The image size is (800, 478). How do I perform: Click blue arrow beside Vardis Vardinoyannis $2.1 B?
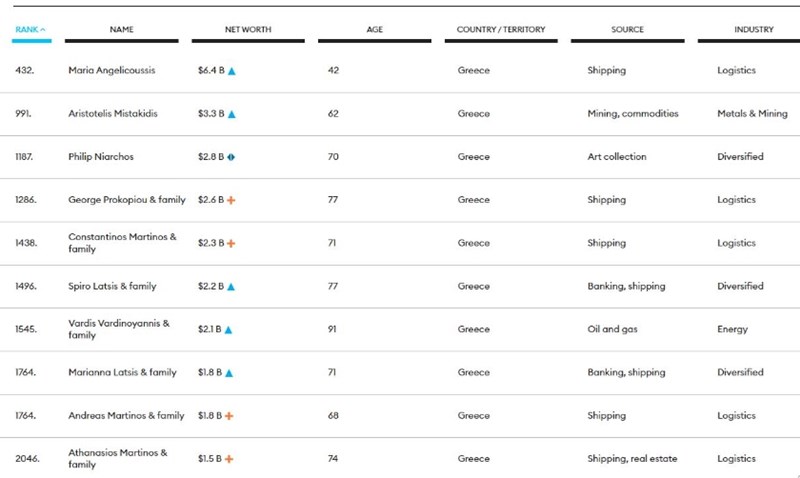coord(228,329)
